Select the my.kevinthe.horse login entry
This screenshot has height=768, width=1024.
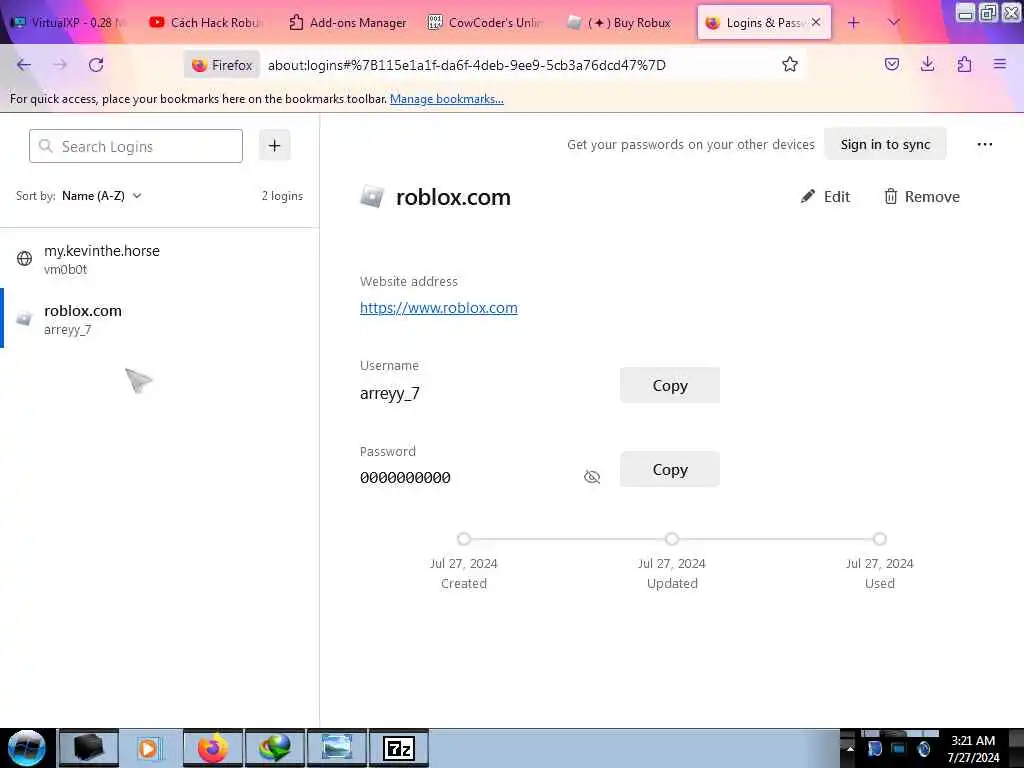(x=160, y=259)
